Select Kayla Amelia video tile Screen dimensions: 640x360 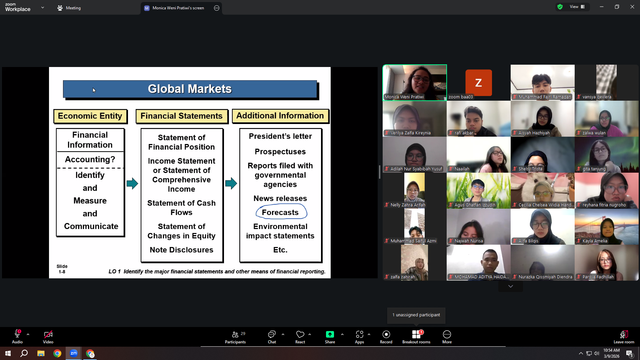click(607, 227)
